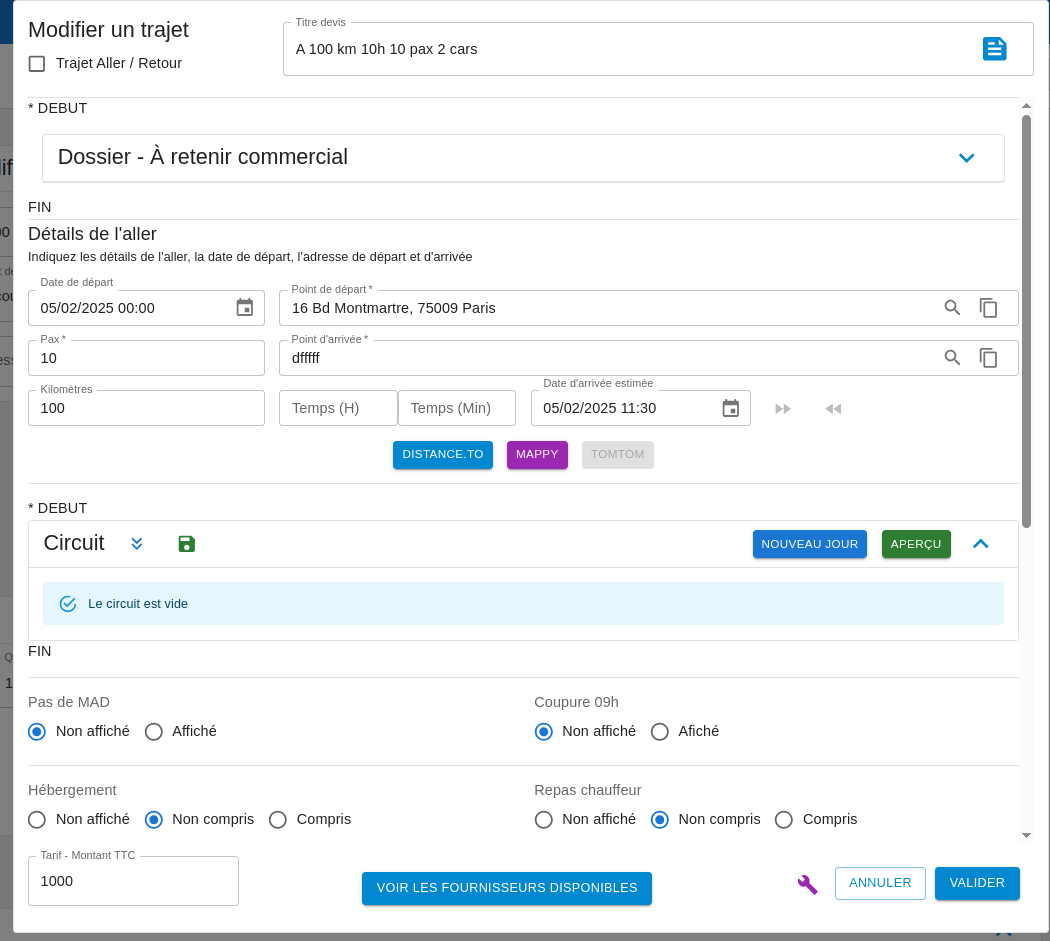Click the document icon in Titre devis field
1050x941 pixels.
pos(994,49)
